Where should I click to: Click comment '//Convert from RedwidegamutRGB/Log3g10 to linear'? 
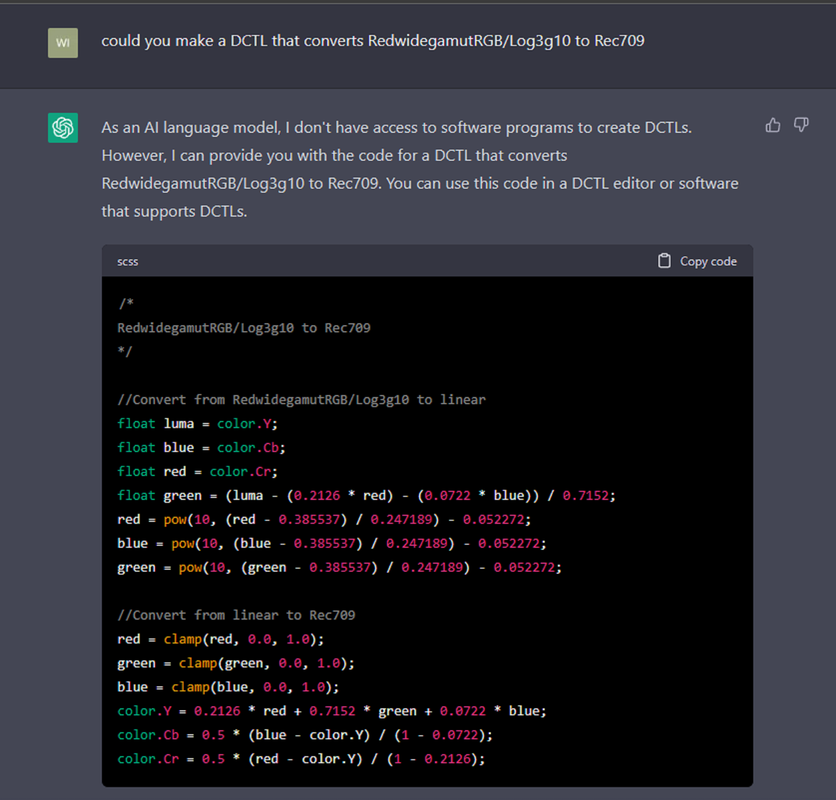coord(301,400)
